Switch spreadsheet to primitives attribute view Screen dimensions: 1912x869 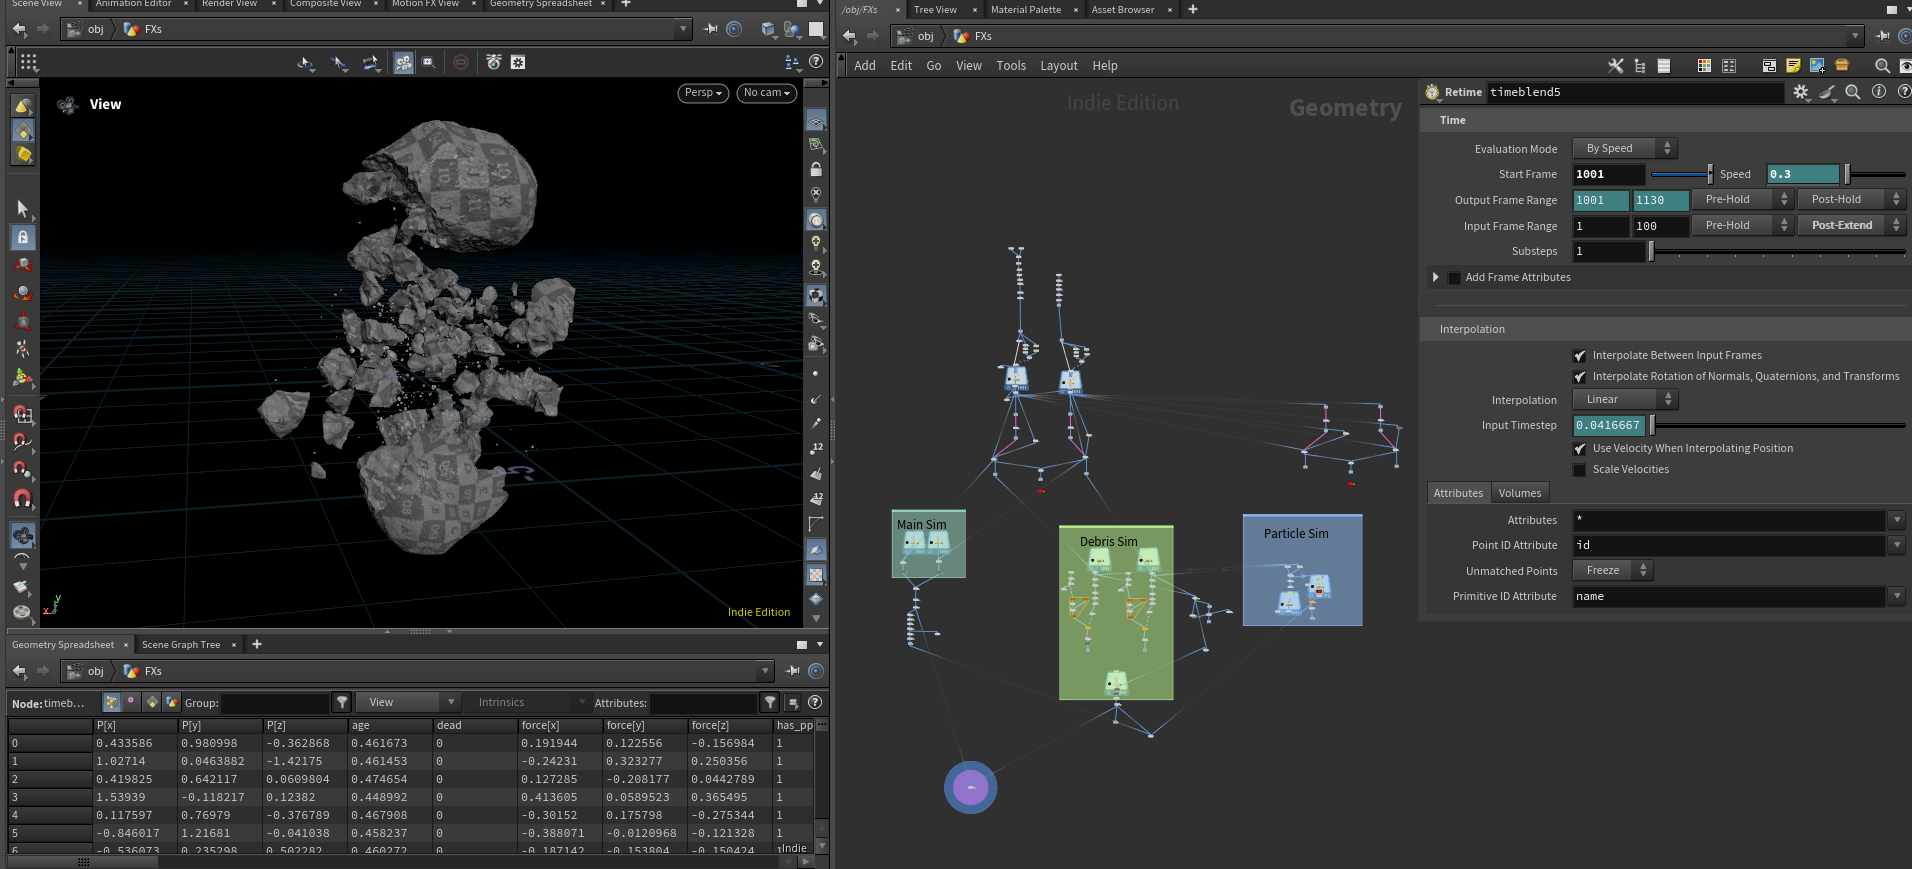click(152, 703)
